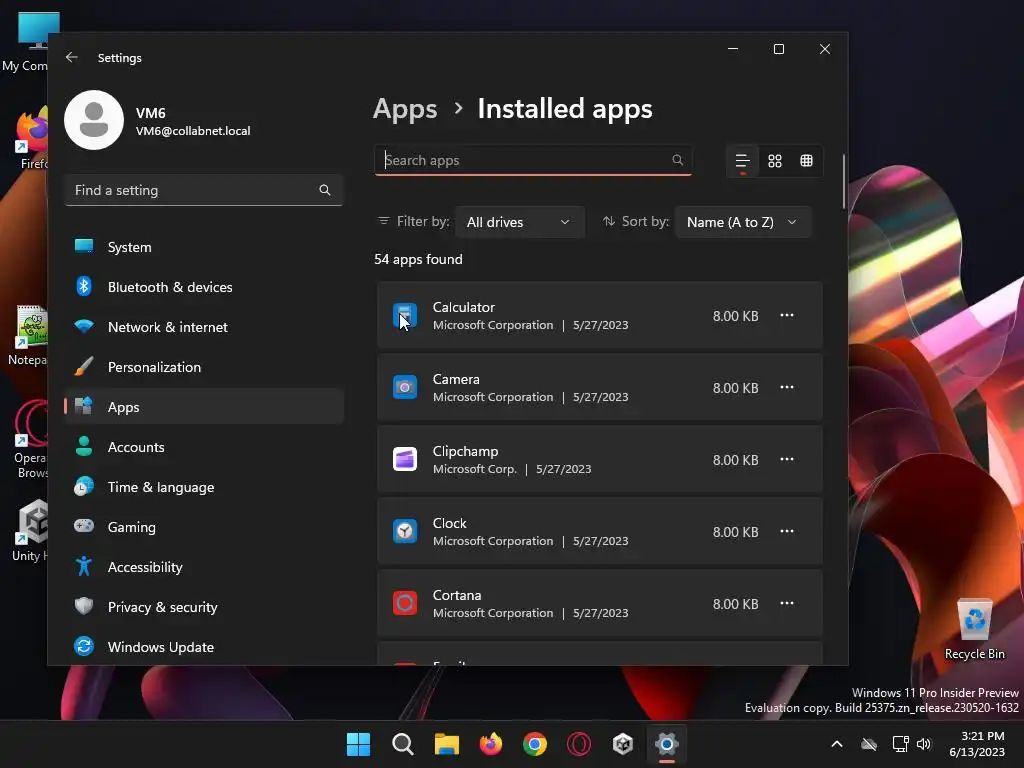The height and width of the screenshot is (768, 1024).
Task: Click the Calculator app icon
Action: pos(405,315)
